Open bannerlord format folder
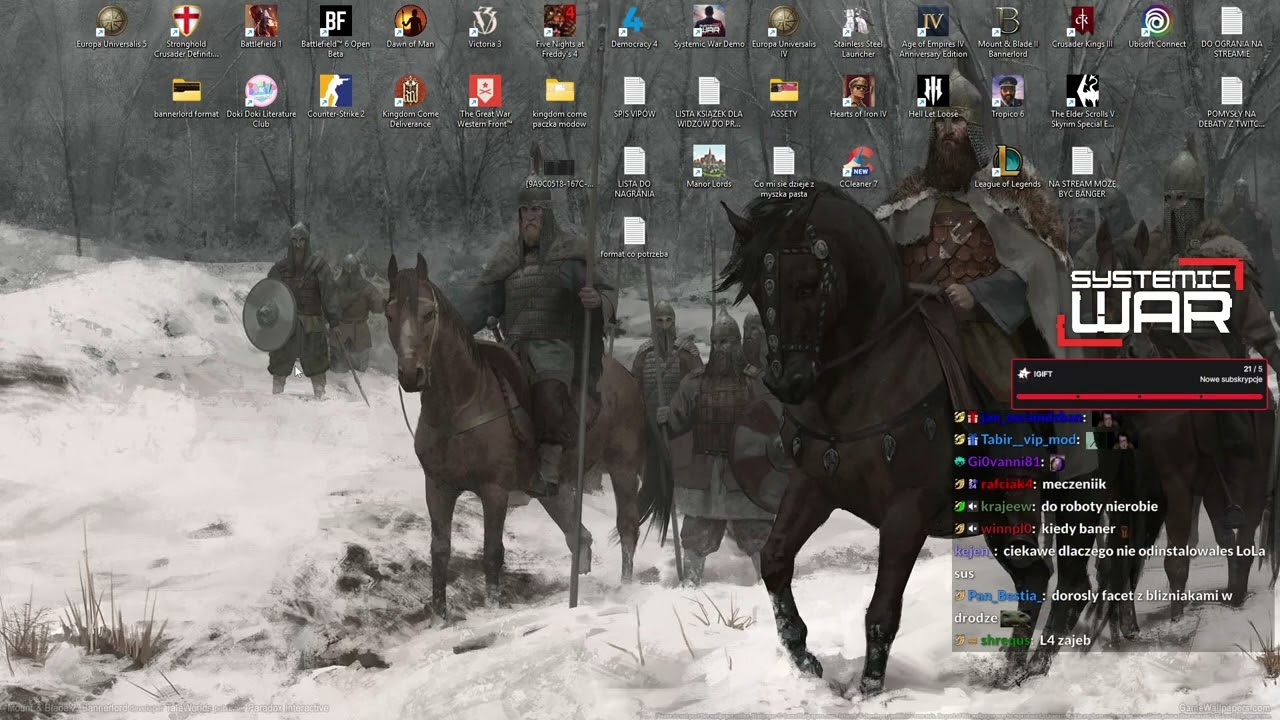 click(x=186, y=97)
